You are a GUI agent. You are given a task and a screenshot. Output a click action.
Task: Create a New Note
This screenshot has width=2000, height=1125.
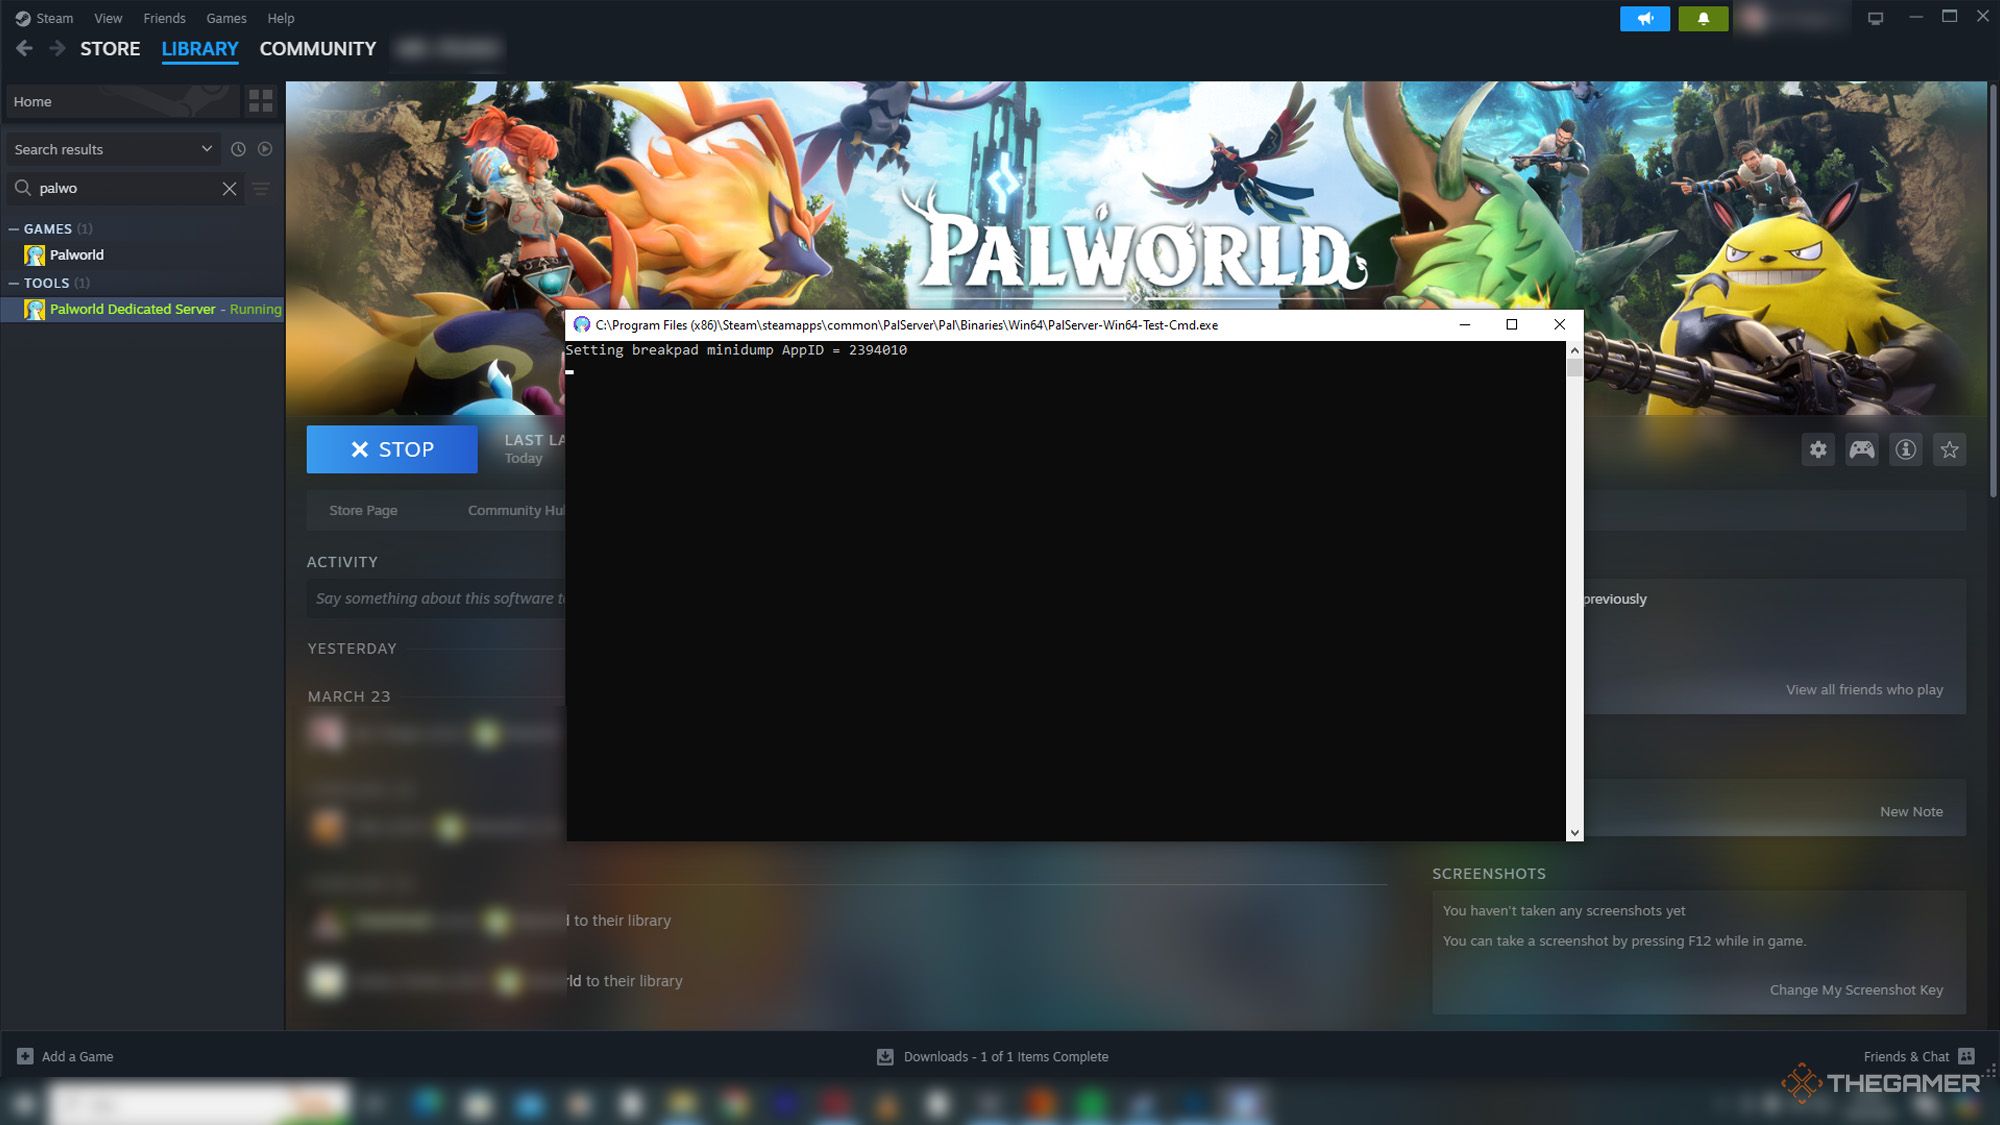1911,811
